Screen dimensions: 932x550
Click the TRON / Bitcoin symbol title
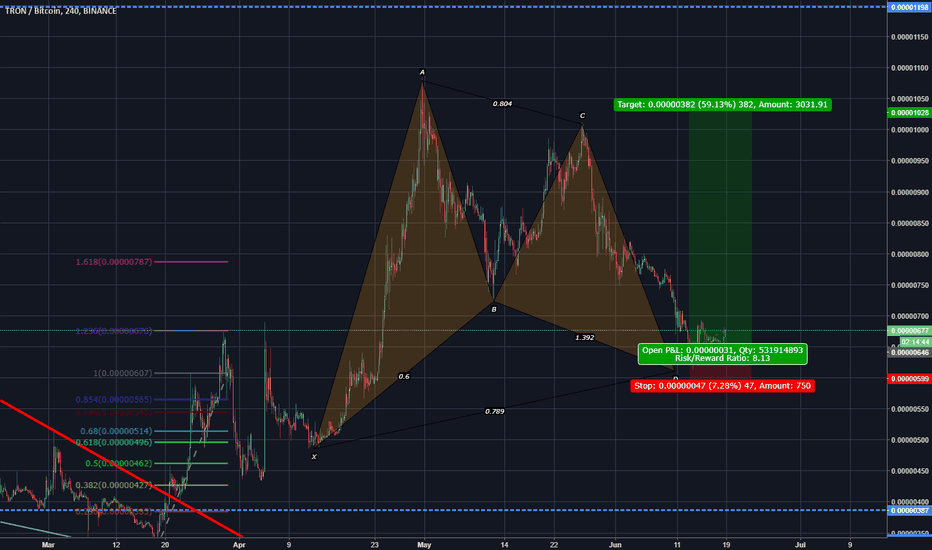60,11
